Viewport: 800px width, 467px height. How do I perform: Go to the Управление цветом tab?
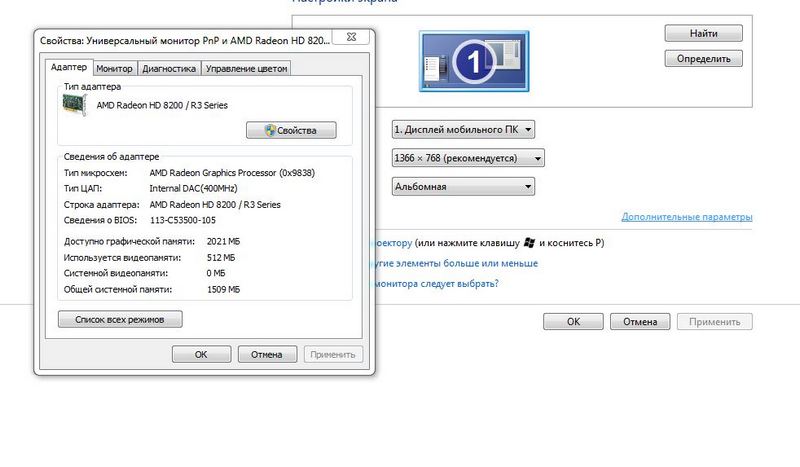(247, 69)
